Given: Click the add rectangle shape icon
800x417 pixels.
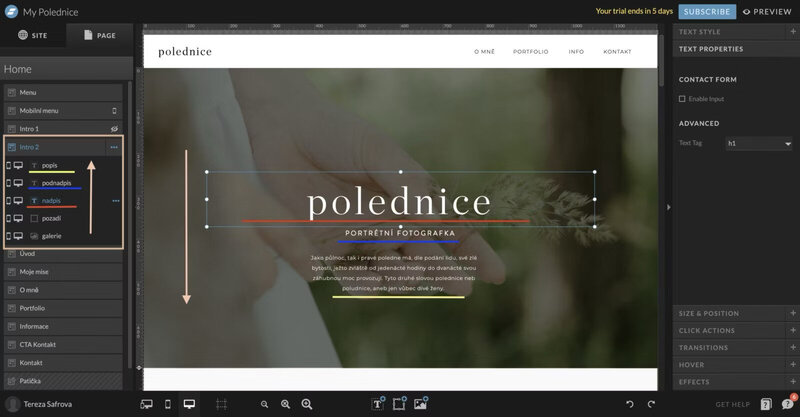Looking at the screenshot, I should pyautogui.click(x=400, y=404).
